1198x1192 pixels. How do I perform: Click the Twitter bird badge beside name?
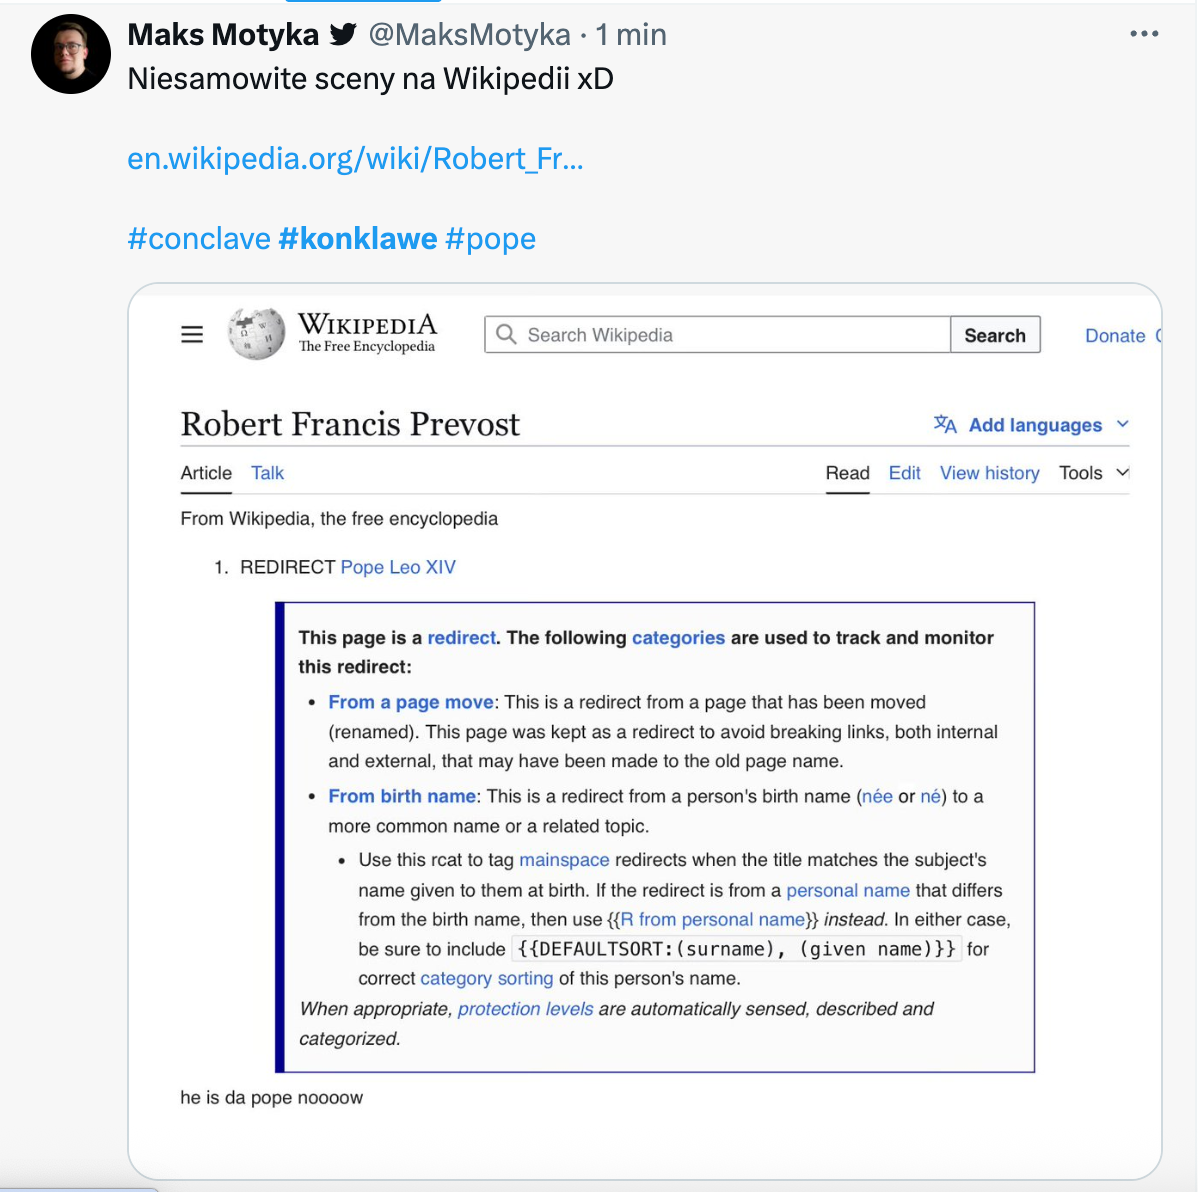[x=343, y=35]
